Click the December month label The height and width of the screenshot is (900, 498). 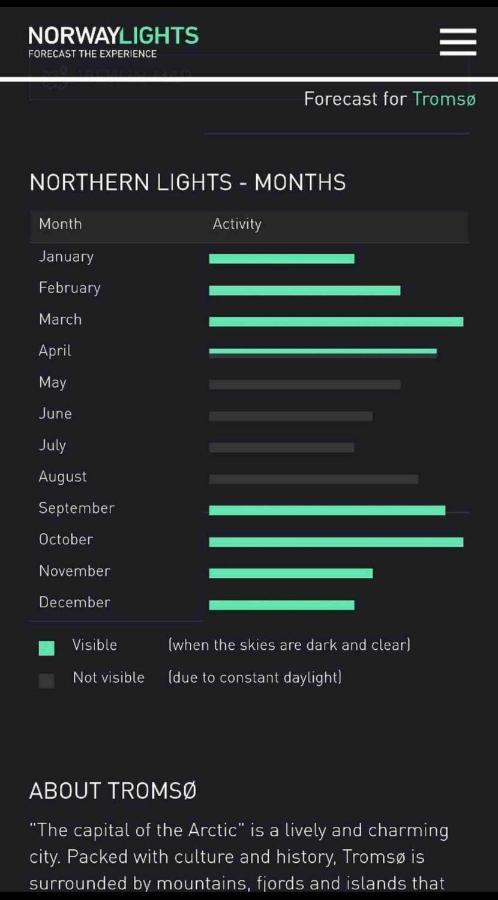[x=74, y=602]
